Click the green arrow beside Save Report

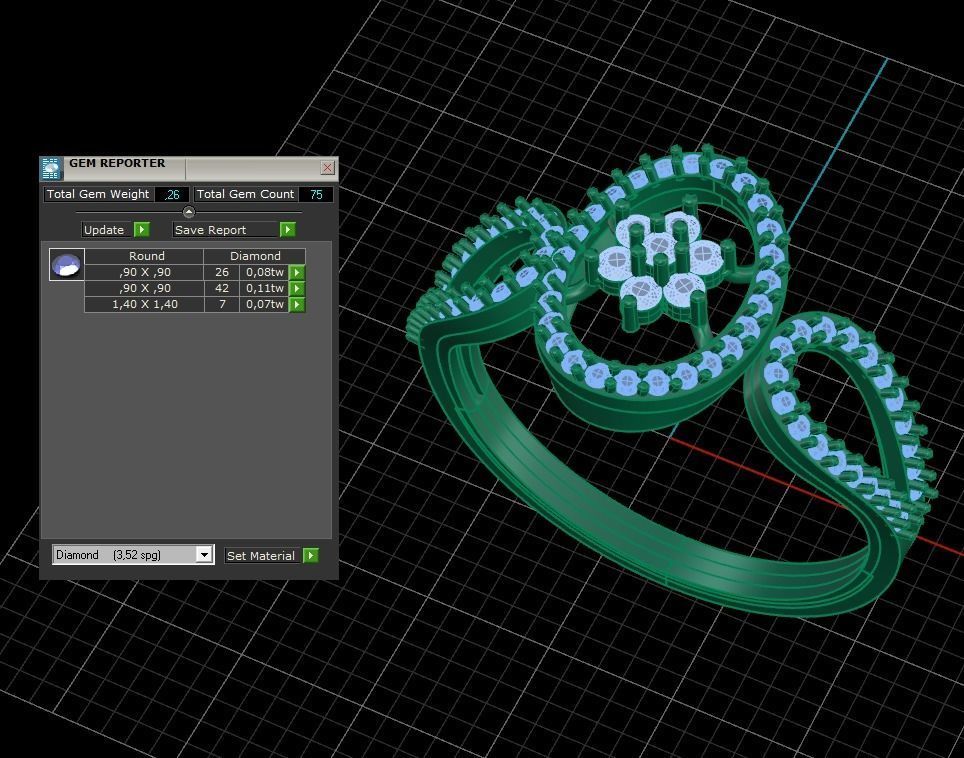click(x=287, y=229)
